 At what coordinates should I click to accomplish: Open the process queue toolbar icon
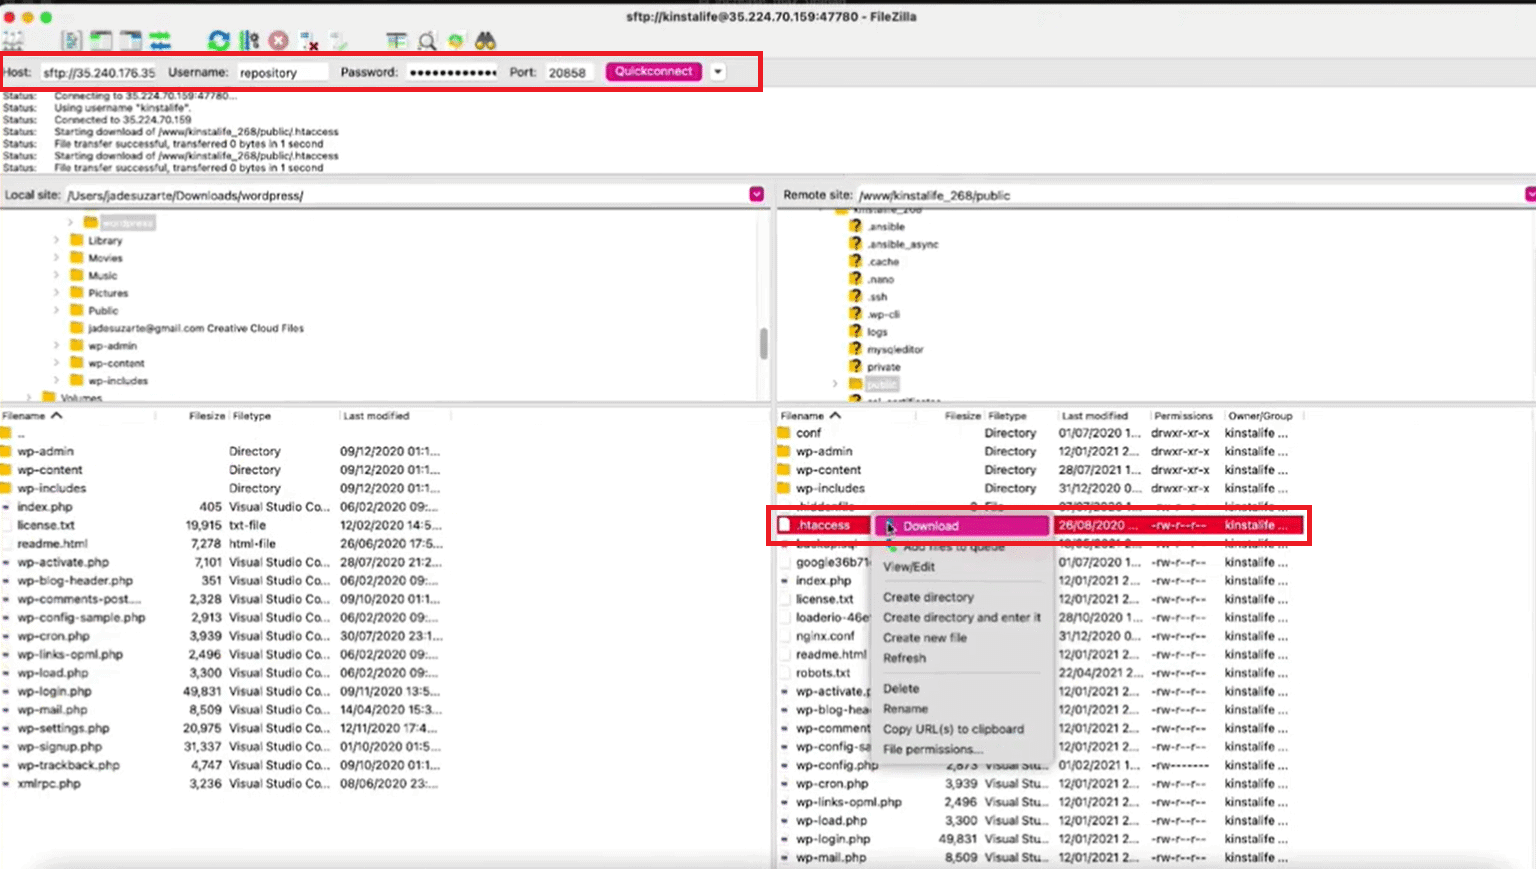tap(249, 41)
